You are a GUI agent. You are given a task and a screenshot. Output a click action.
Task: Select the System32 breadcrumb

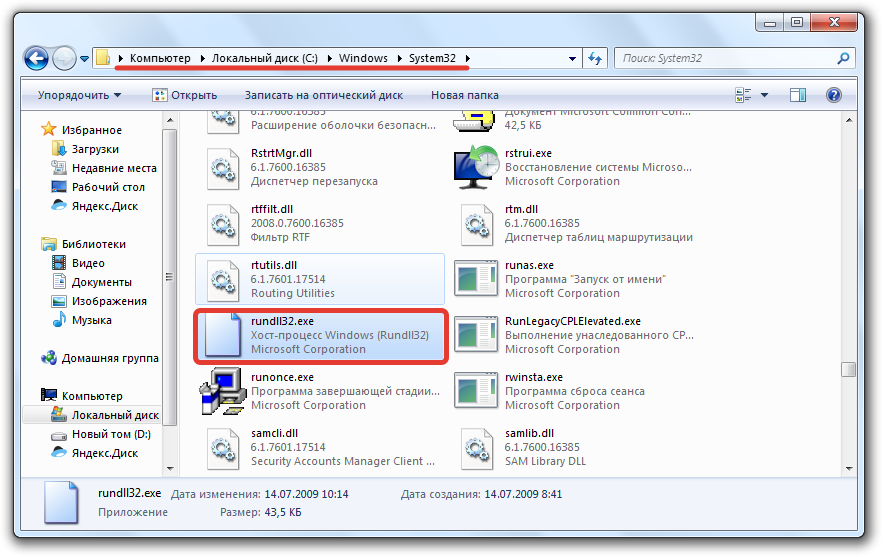click(432, 58)
